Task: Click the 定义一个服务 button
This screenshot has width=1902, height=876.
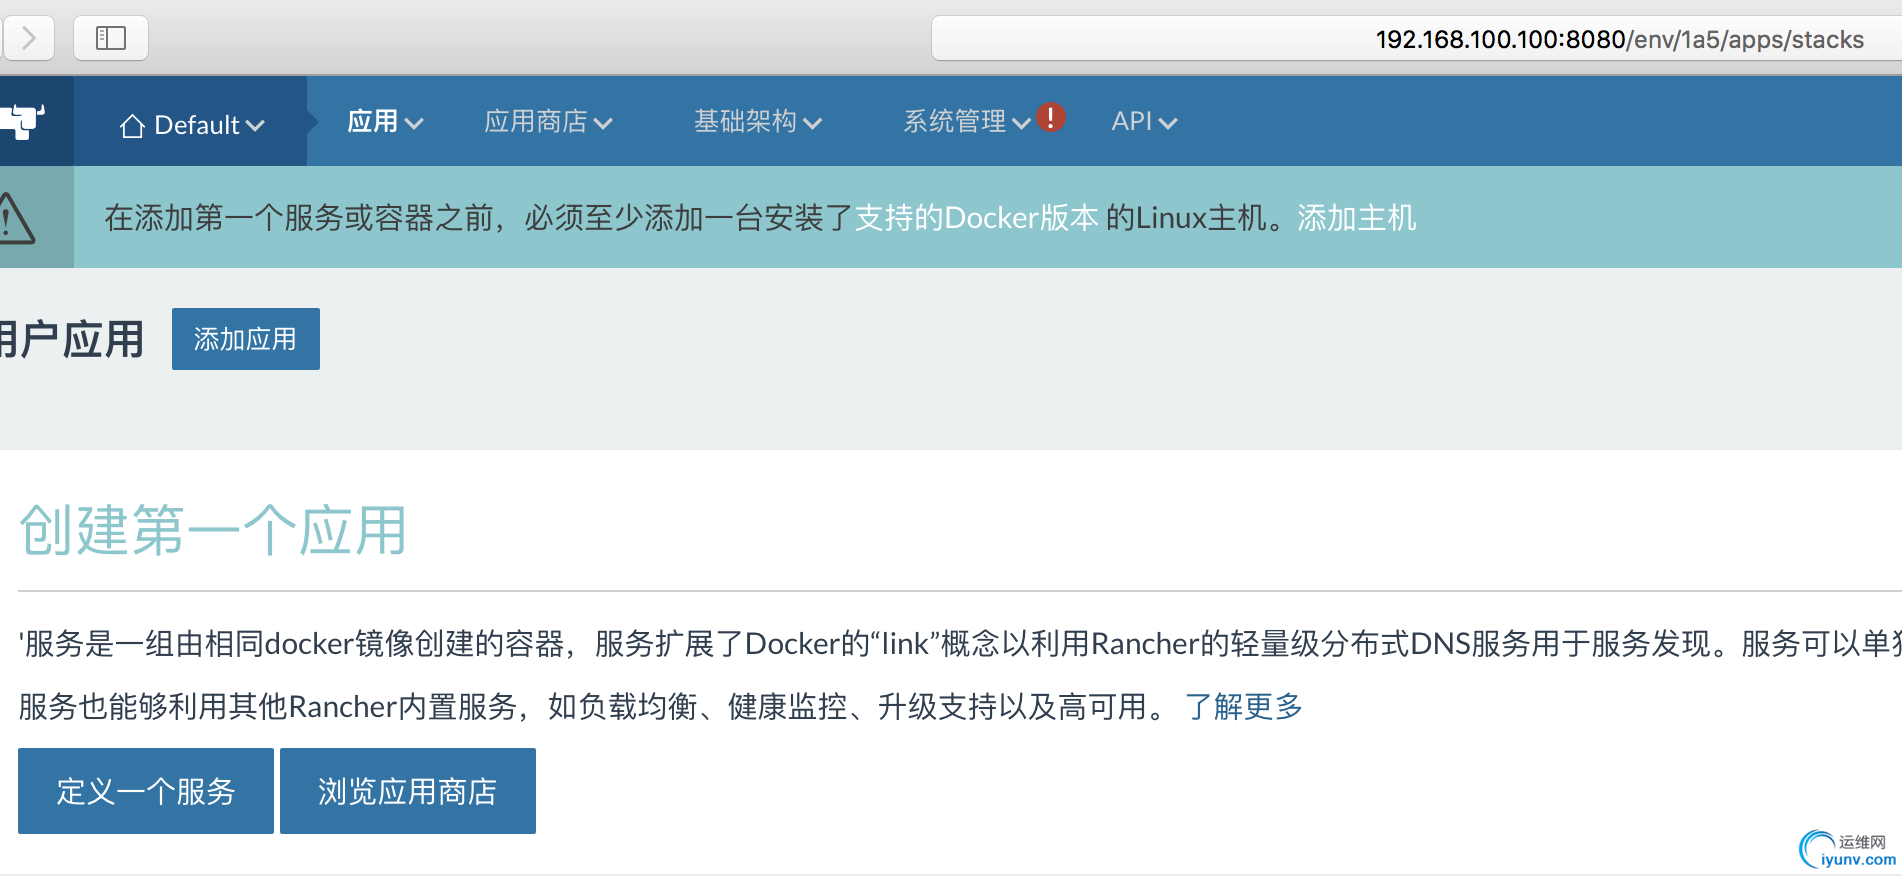Action: pyautogui.click(x=146, y=791)
